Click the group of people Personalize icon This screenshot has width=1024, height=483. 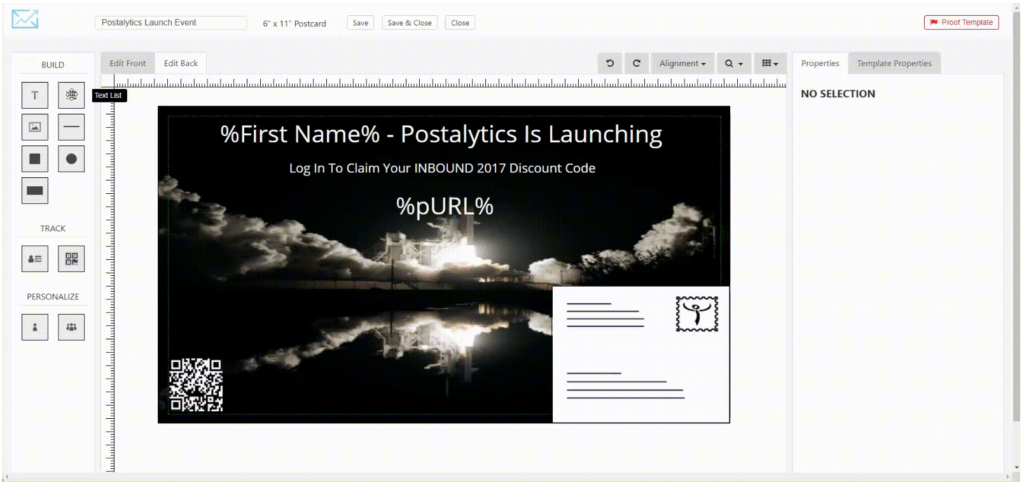click(71, 327)
